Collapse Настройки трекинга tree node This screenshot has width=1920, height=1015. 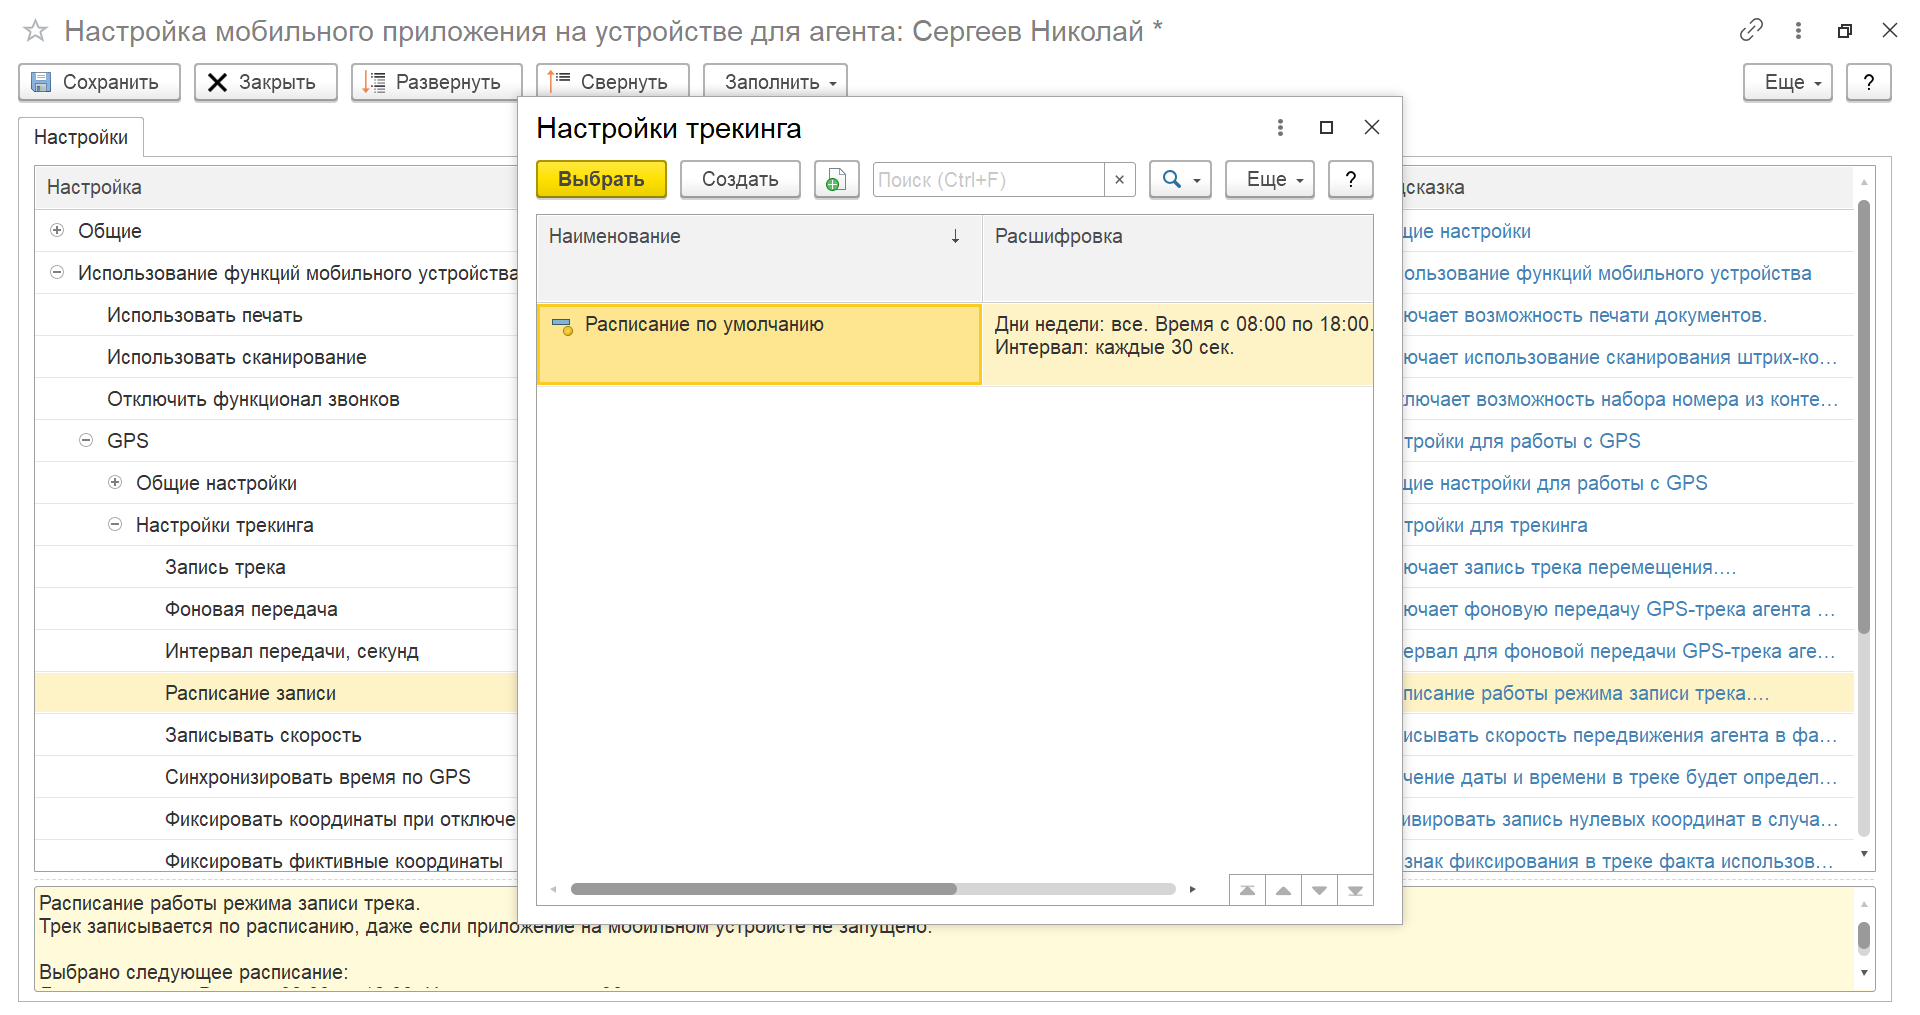pos(115,524)
